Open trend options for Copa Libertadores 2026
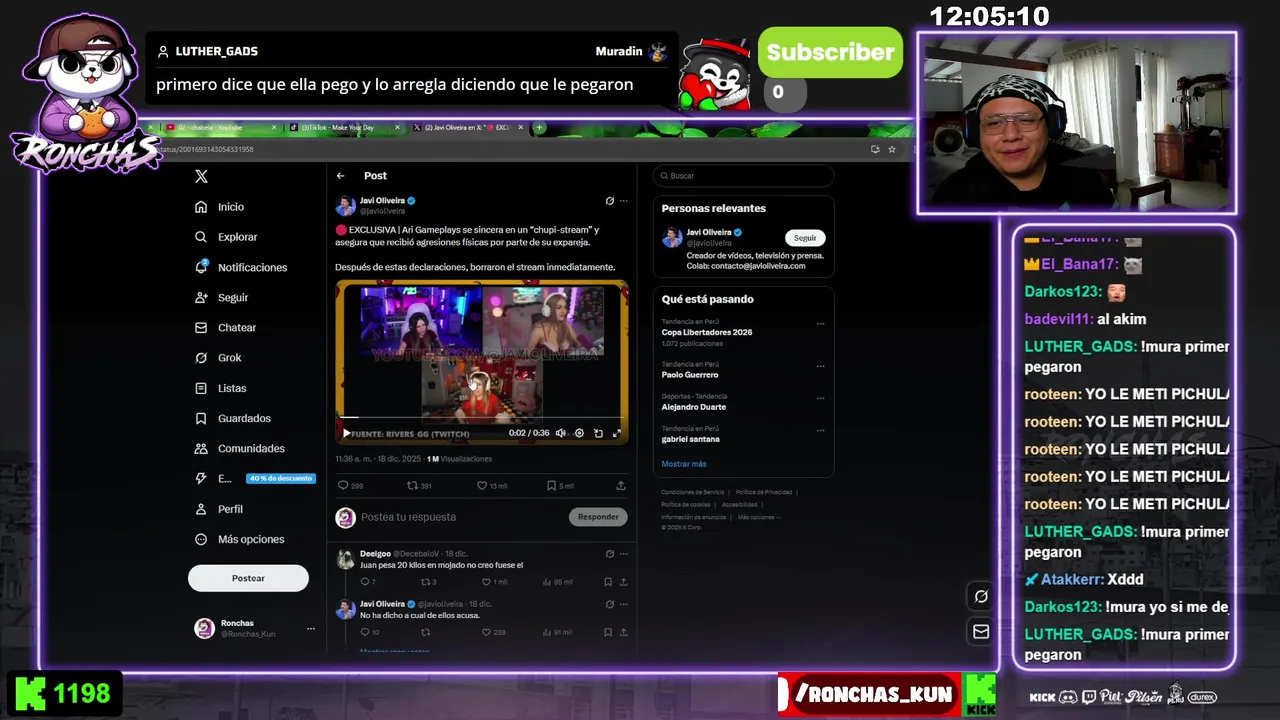1280x720 pixels. point(820,323)
